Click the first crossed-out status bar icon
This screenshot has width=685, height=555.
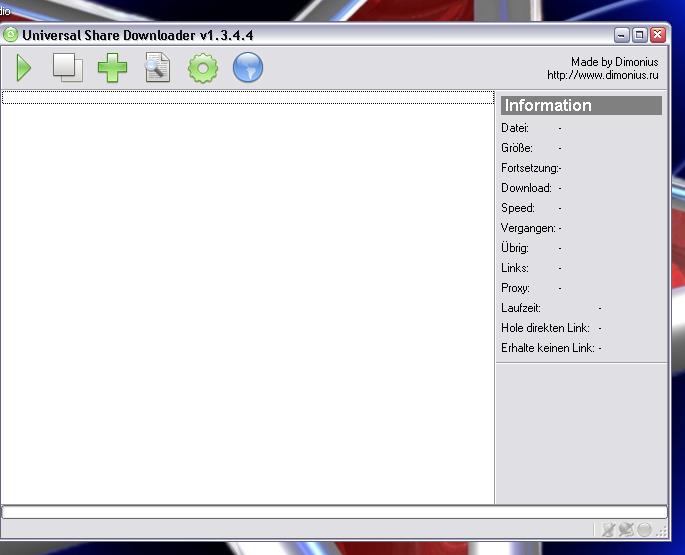[x=609, y=530]
